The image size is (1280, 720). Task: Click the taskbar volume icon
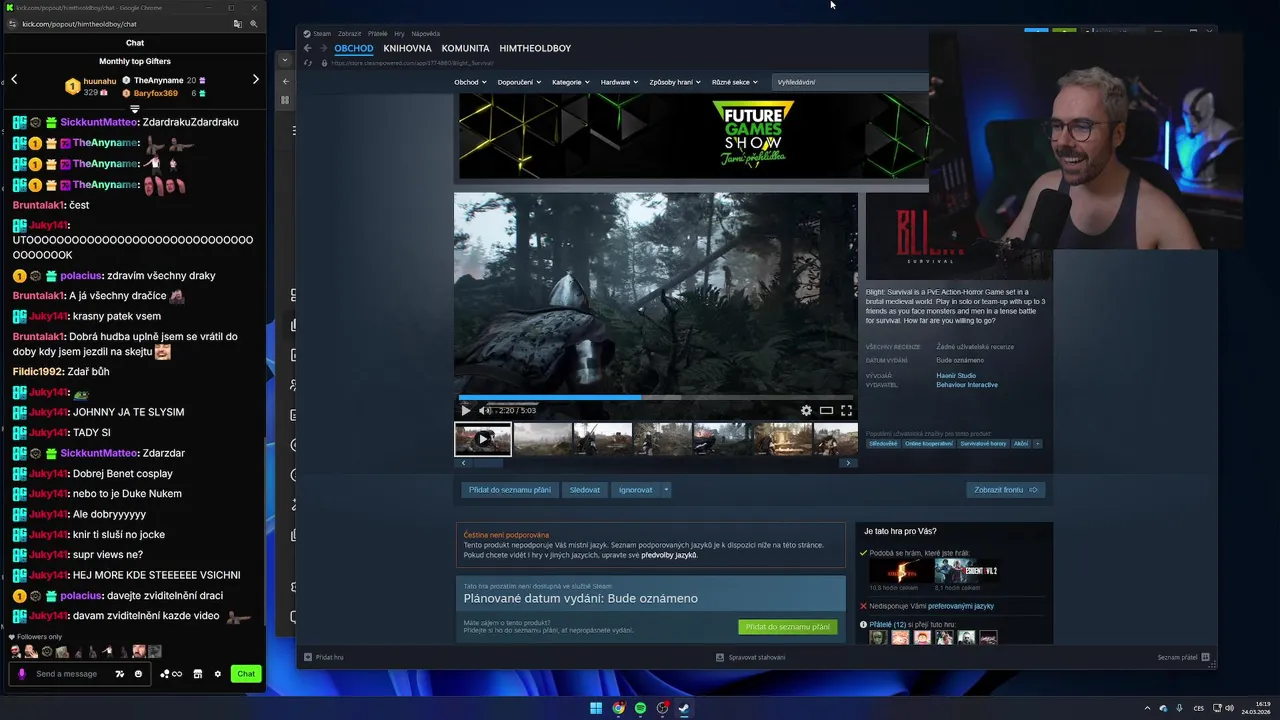pyautogui.click(x=1229, y=708)
